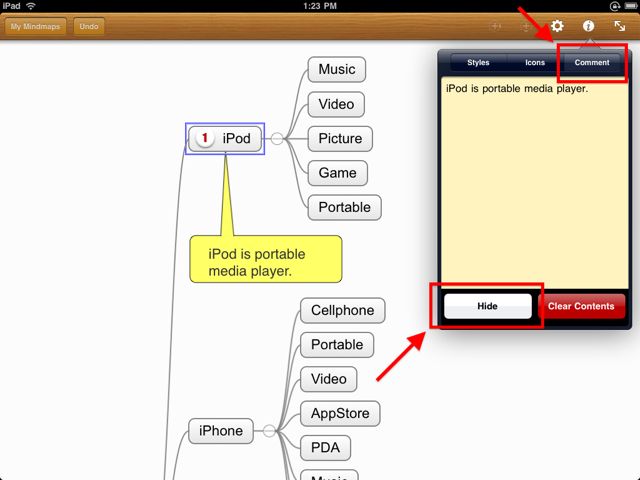The height and width of the screenshot is (480, 640).
Task: Tap the battery indicator in the status bar
Action: [x=631, y=6]
